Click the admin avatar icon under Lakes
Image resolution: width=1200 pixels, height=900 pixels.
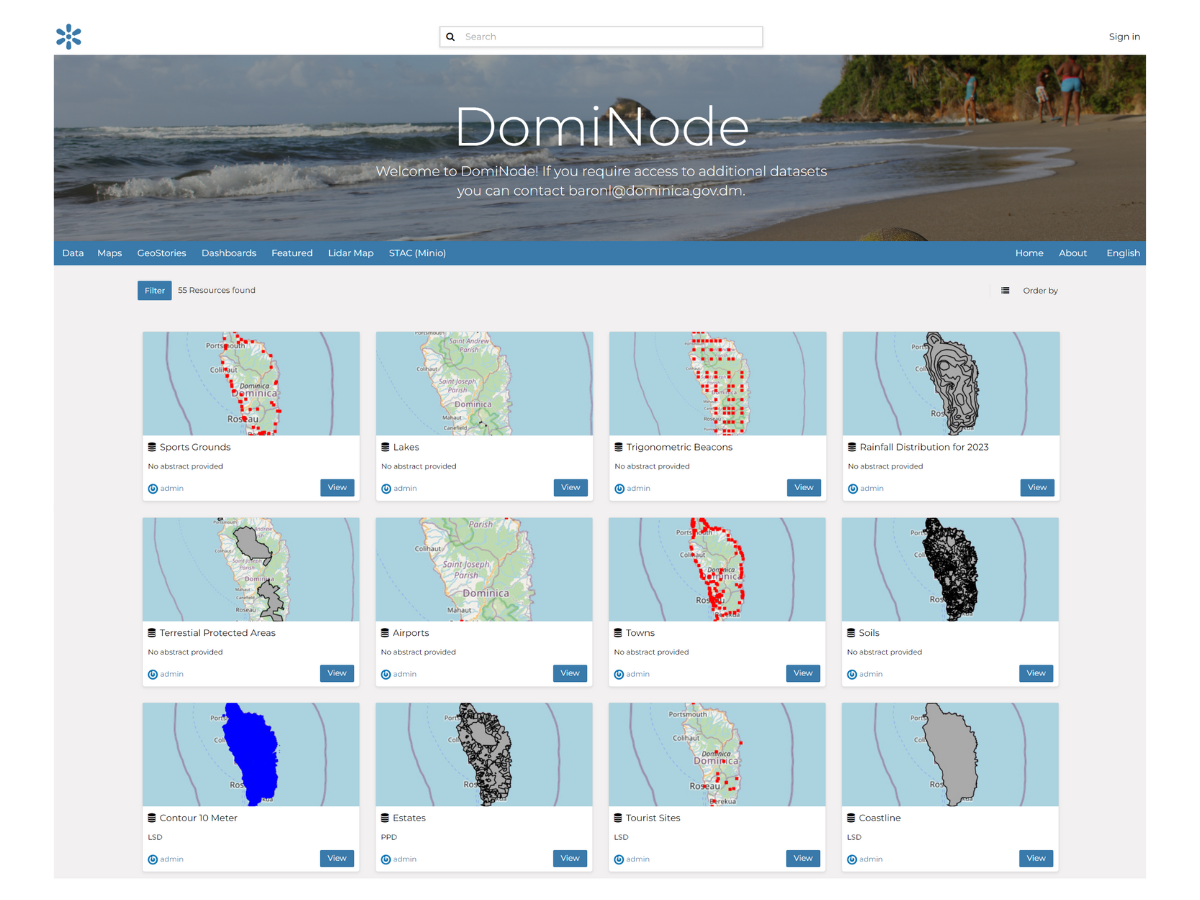coord(386,489)
